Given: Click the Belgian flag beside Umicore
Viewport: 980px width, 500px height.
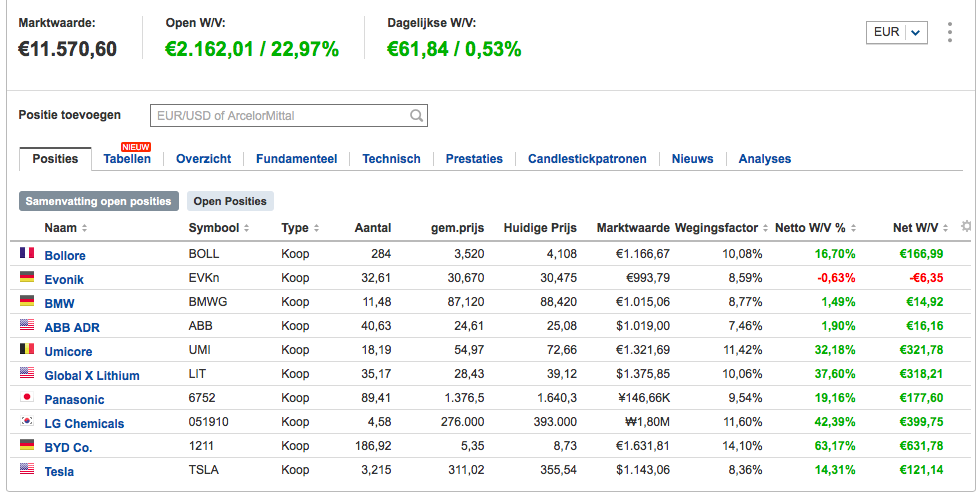Looking at the screenshot, I should pyautogui.click(x=27, y=349).
